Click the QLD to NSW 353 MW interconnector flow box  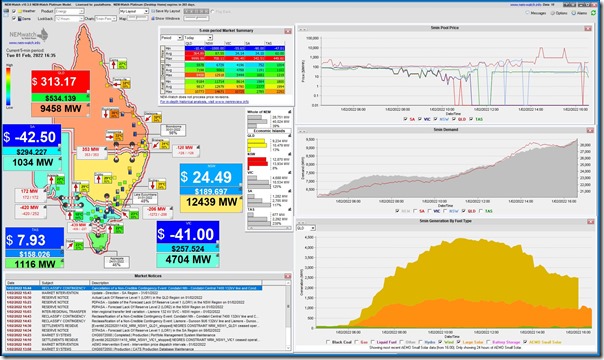[x=91, y=152]
